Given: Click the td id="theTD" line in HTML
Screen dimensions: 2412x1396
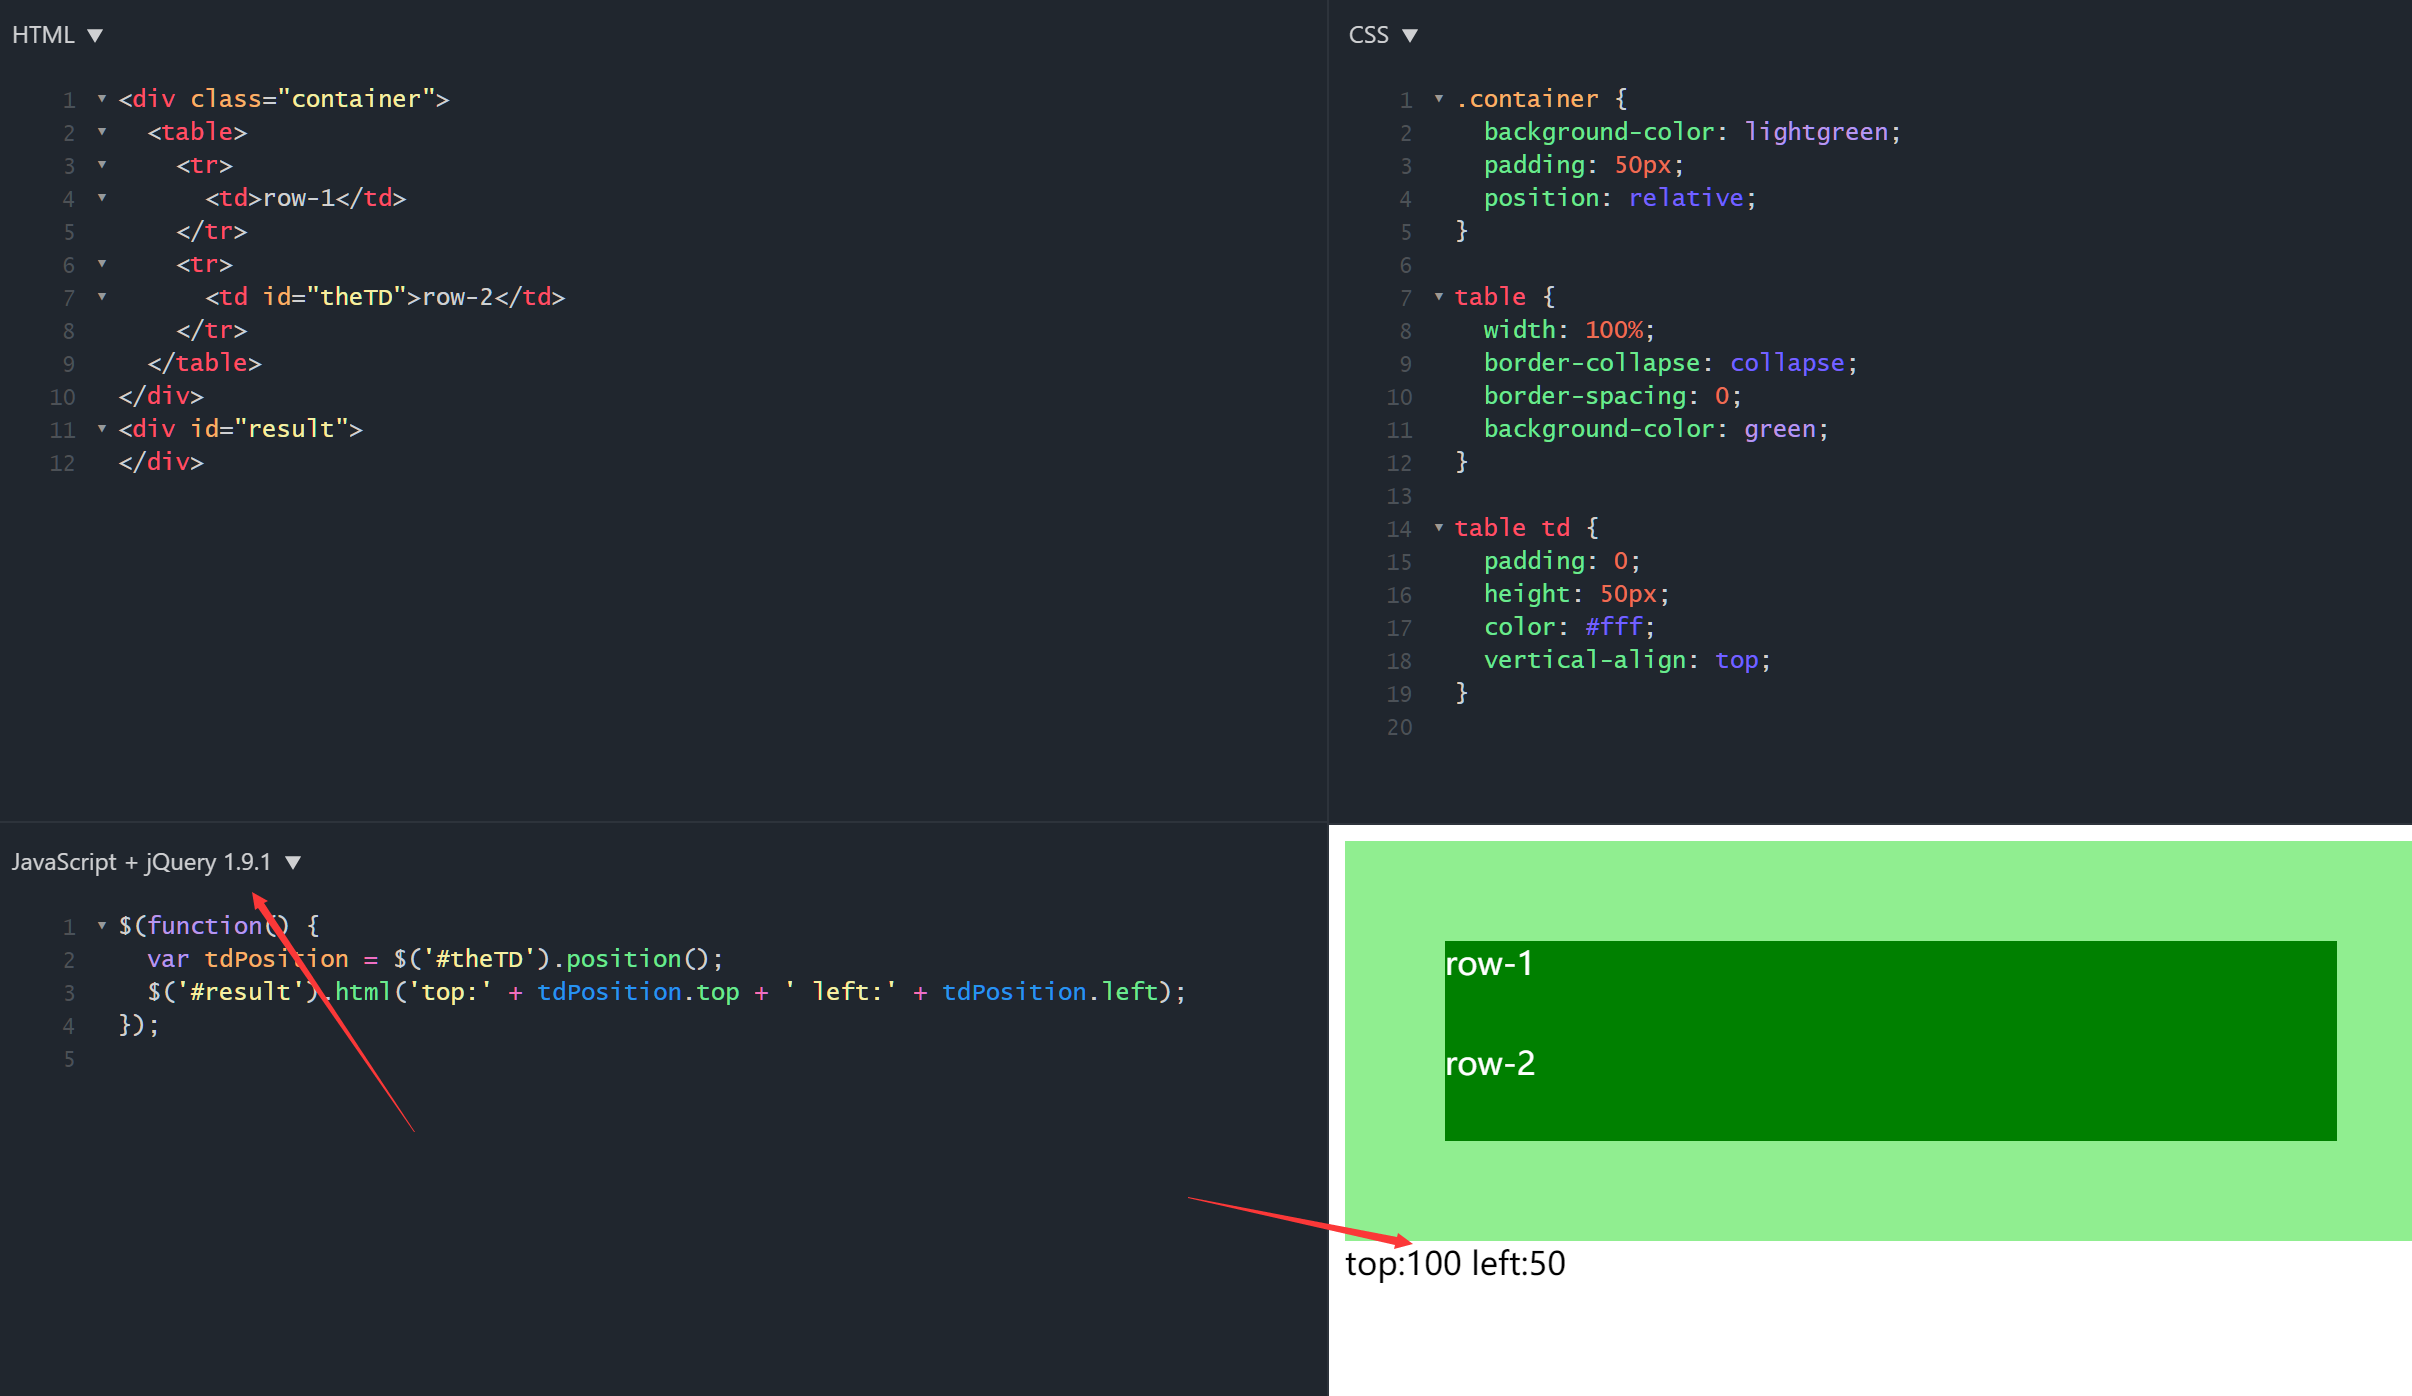Looking at the screenshot, I should click(385, 296).
